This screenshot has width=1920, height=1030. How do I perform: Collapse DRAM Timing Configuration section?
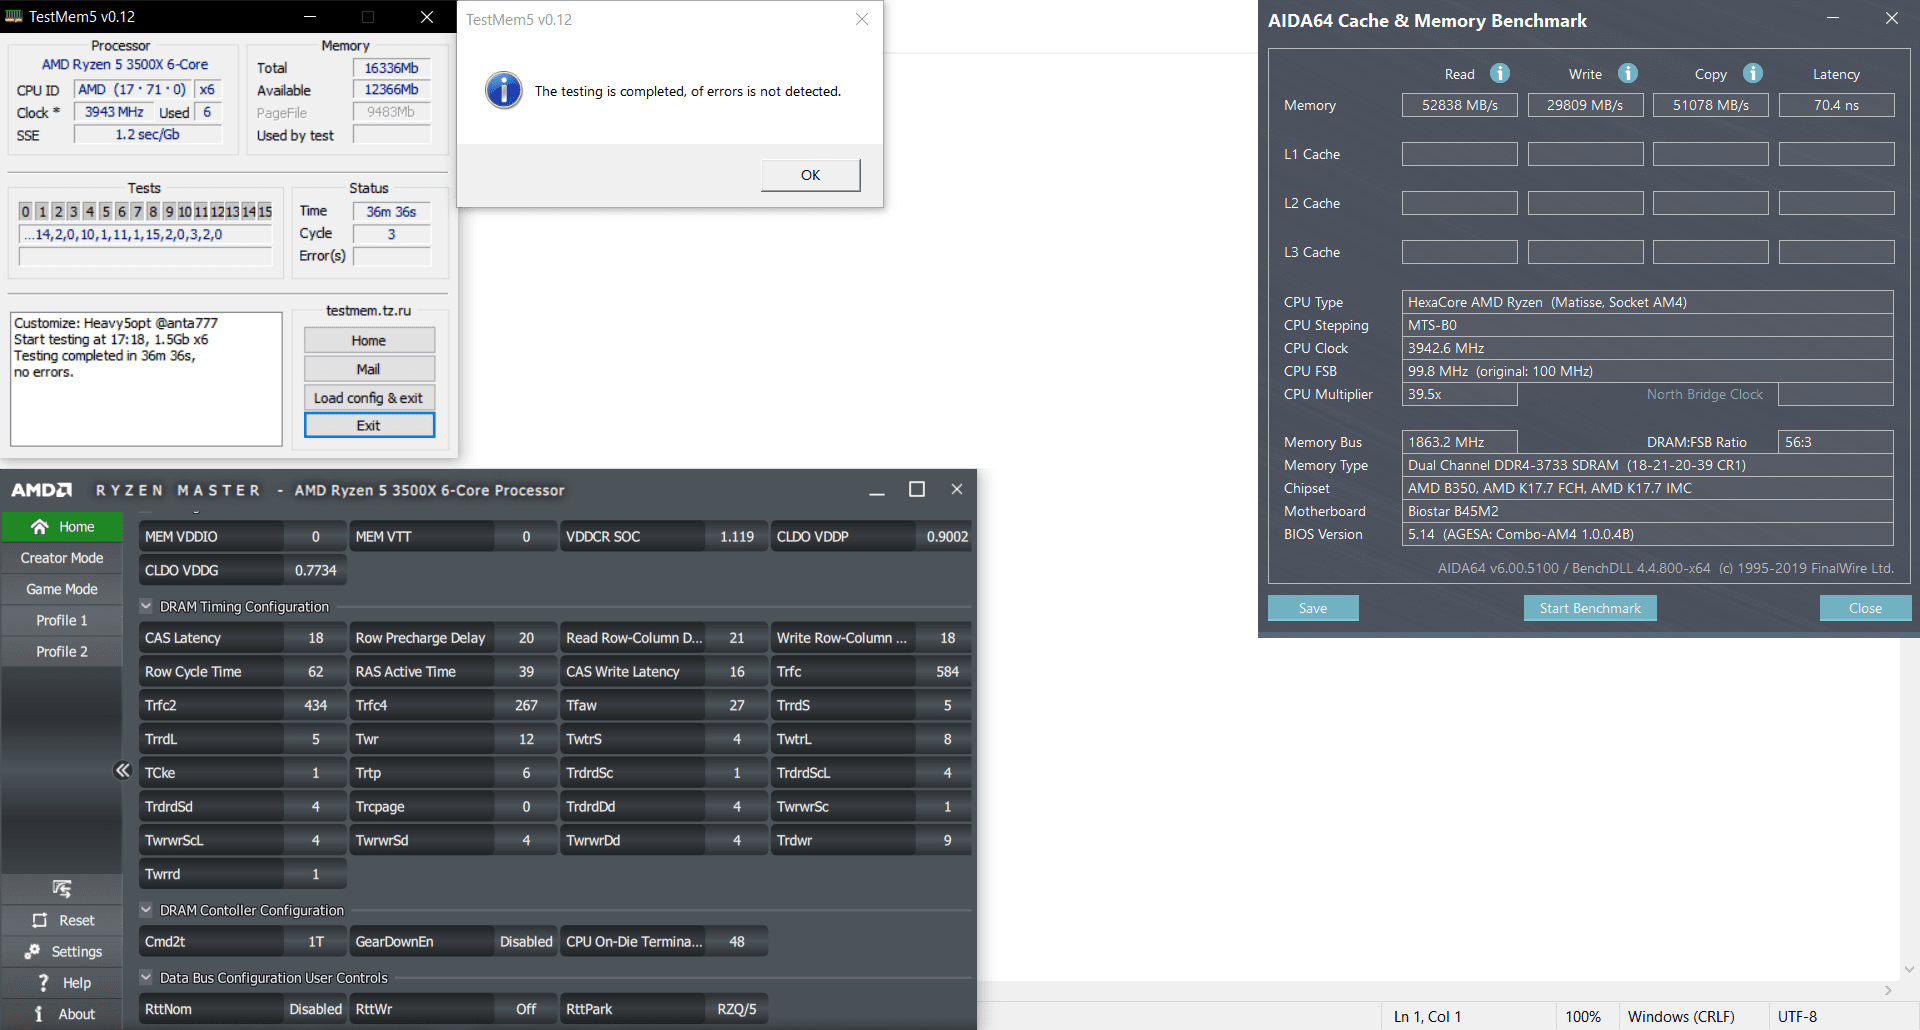146,606
